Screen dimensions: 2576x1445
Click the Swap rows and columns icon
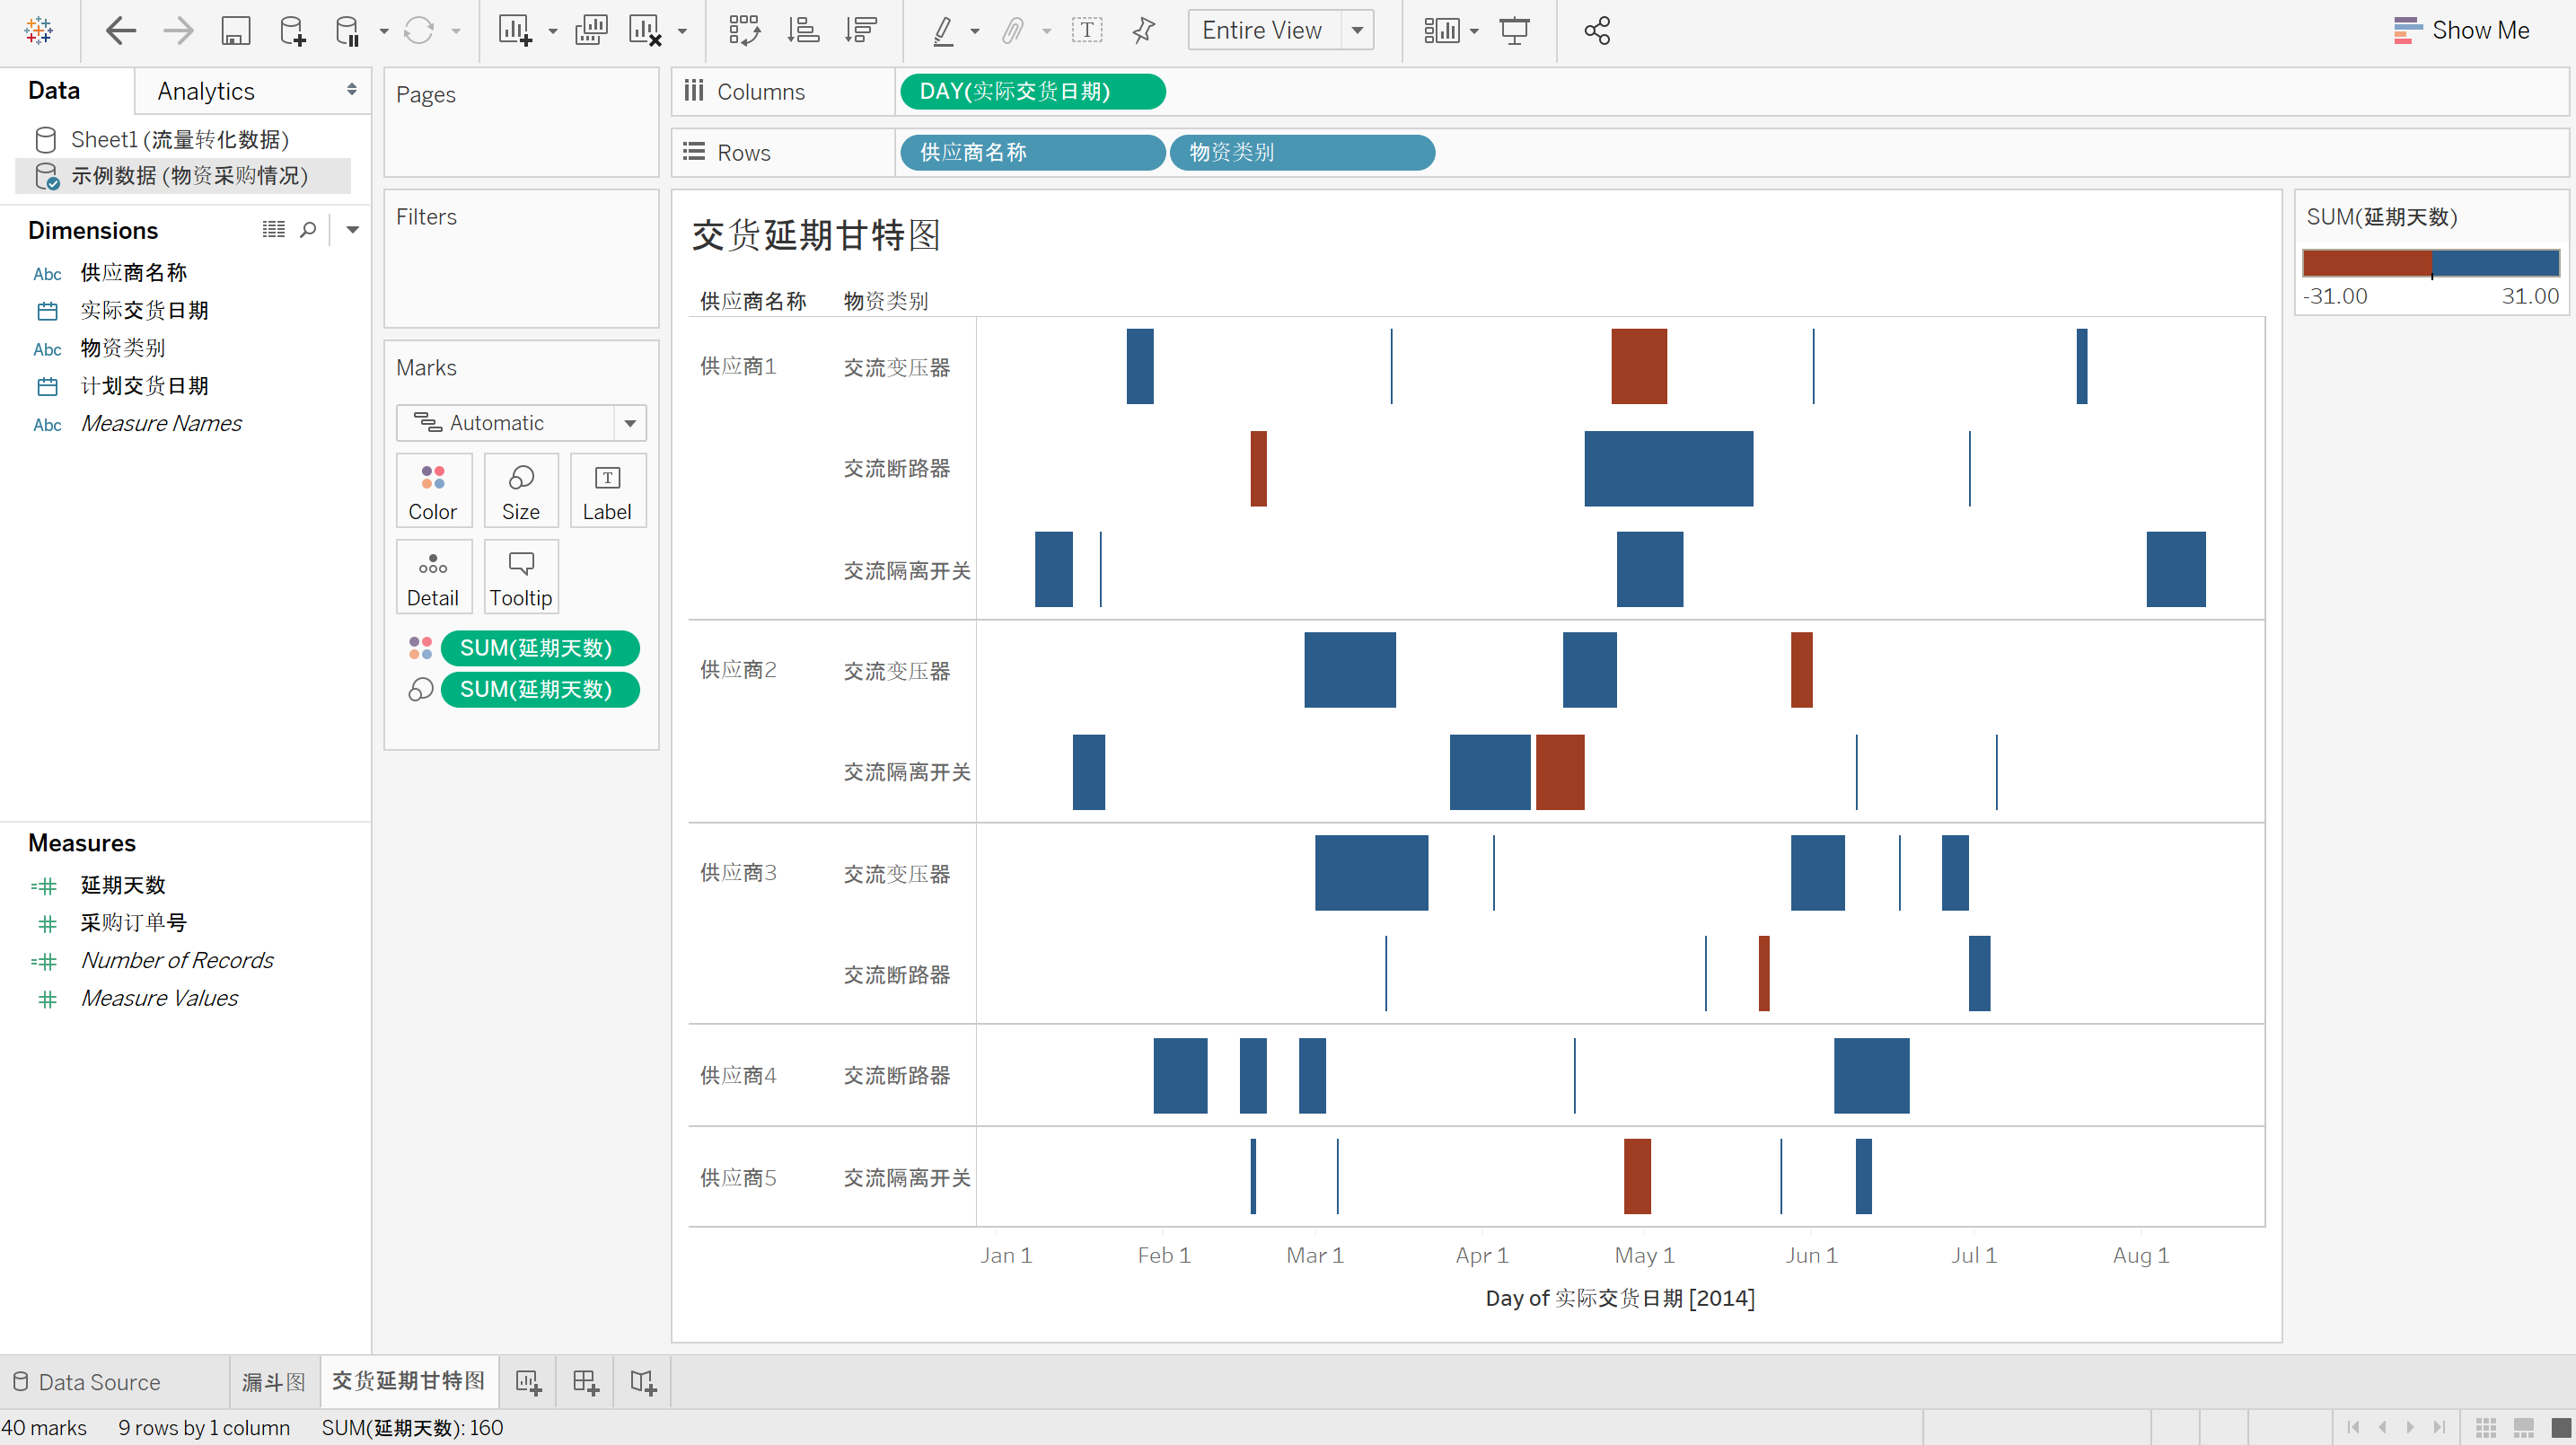[x=744, y=31]
